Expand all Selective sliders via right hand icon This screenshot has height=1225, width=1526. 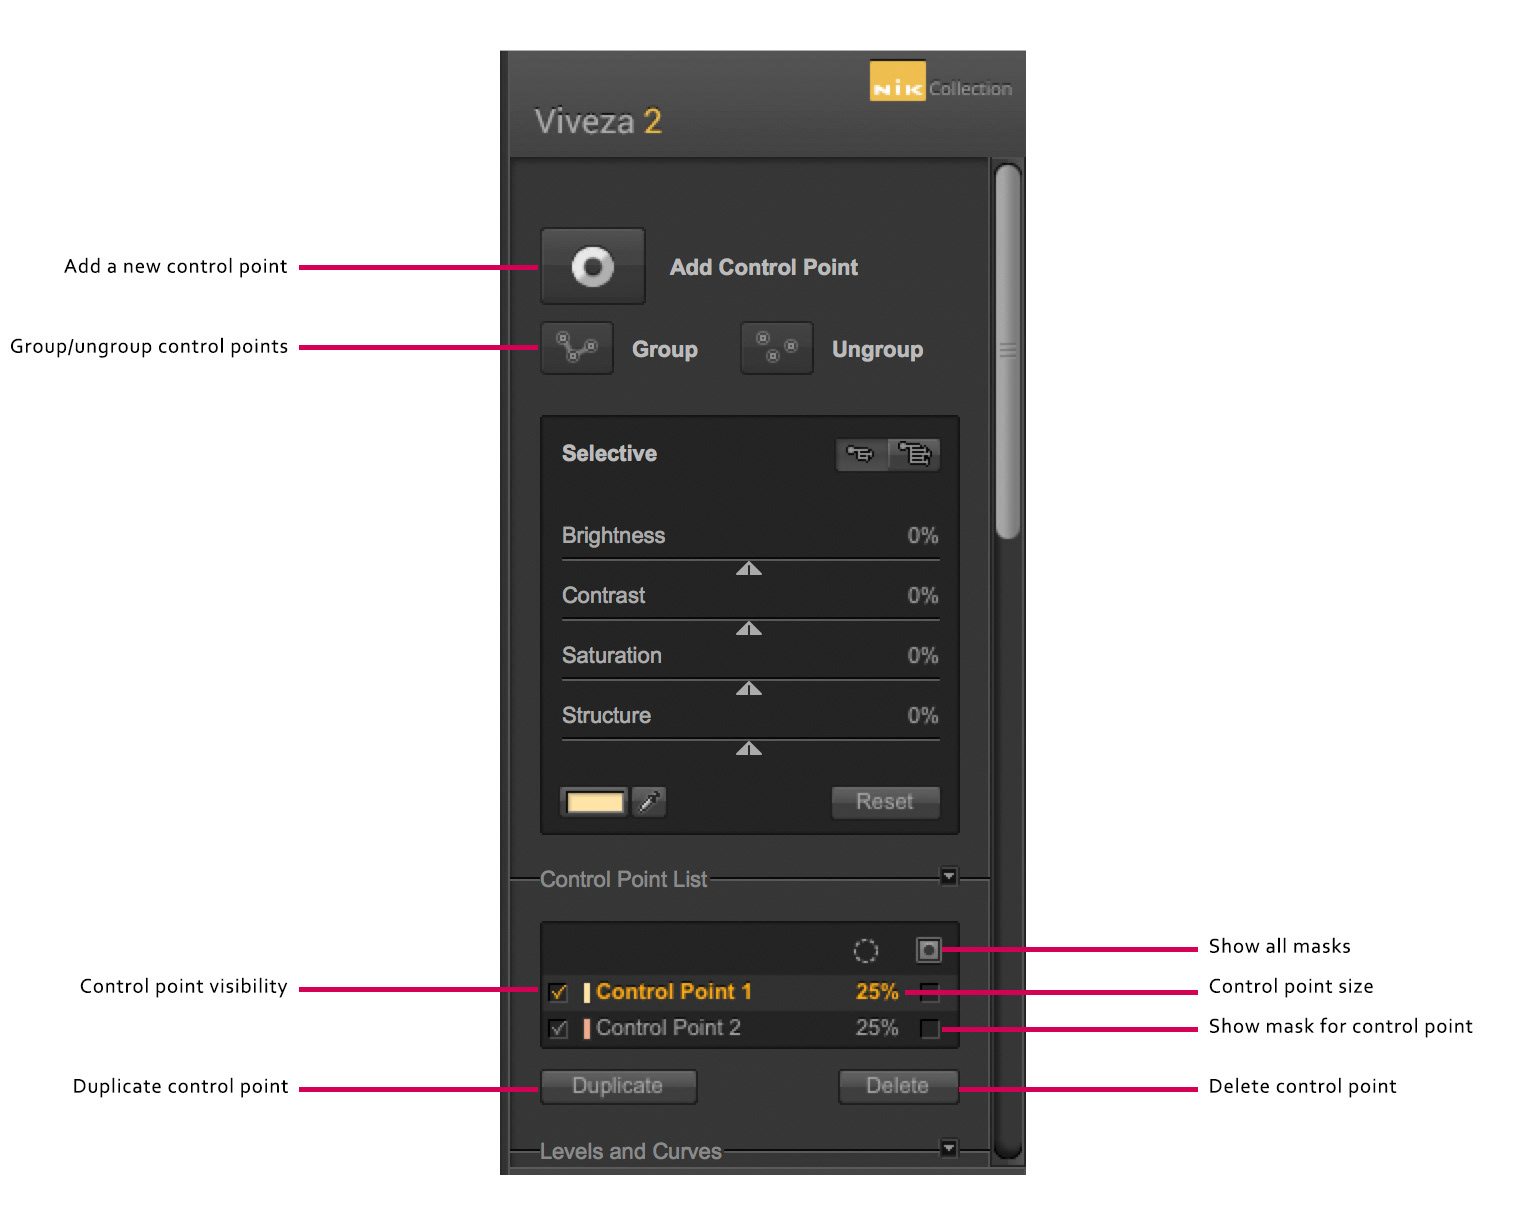[914, 454]
